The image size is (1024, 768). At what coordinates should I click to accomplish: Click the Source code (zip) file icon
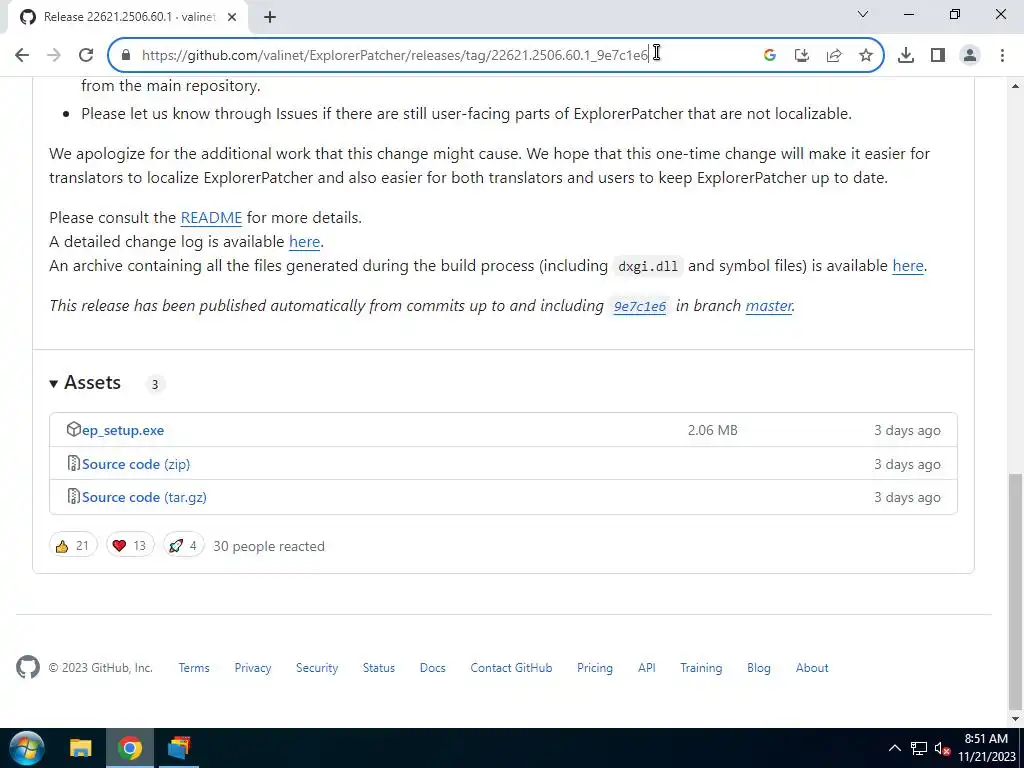point(74,464)
